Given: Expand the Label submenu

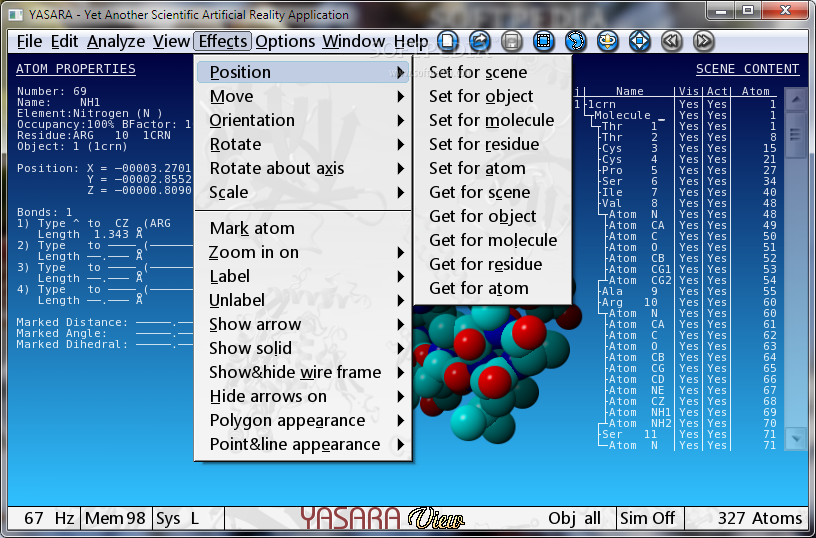Looking at the screenshot, I should coord(303,276).
